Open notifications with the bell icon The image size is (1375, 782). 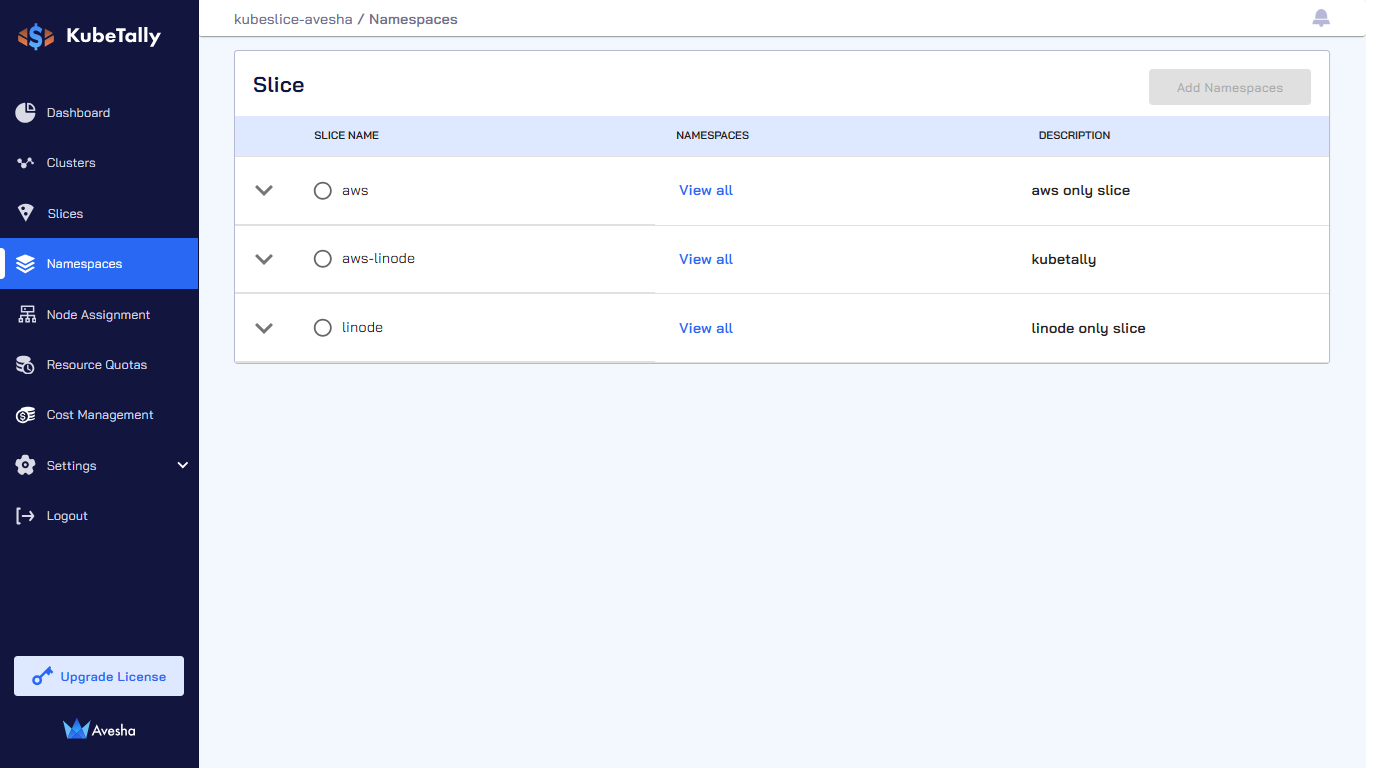coord(1321,18)
